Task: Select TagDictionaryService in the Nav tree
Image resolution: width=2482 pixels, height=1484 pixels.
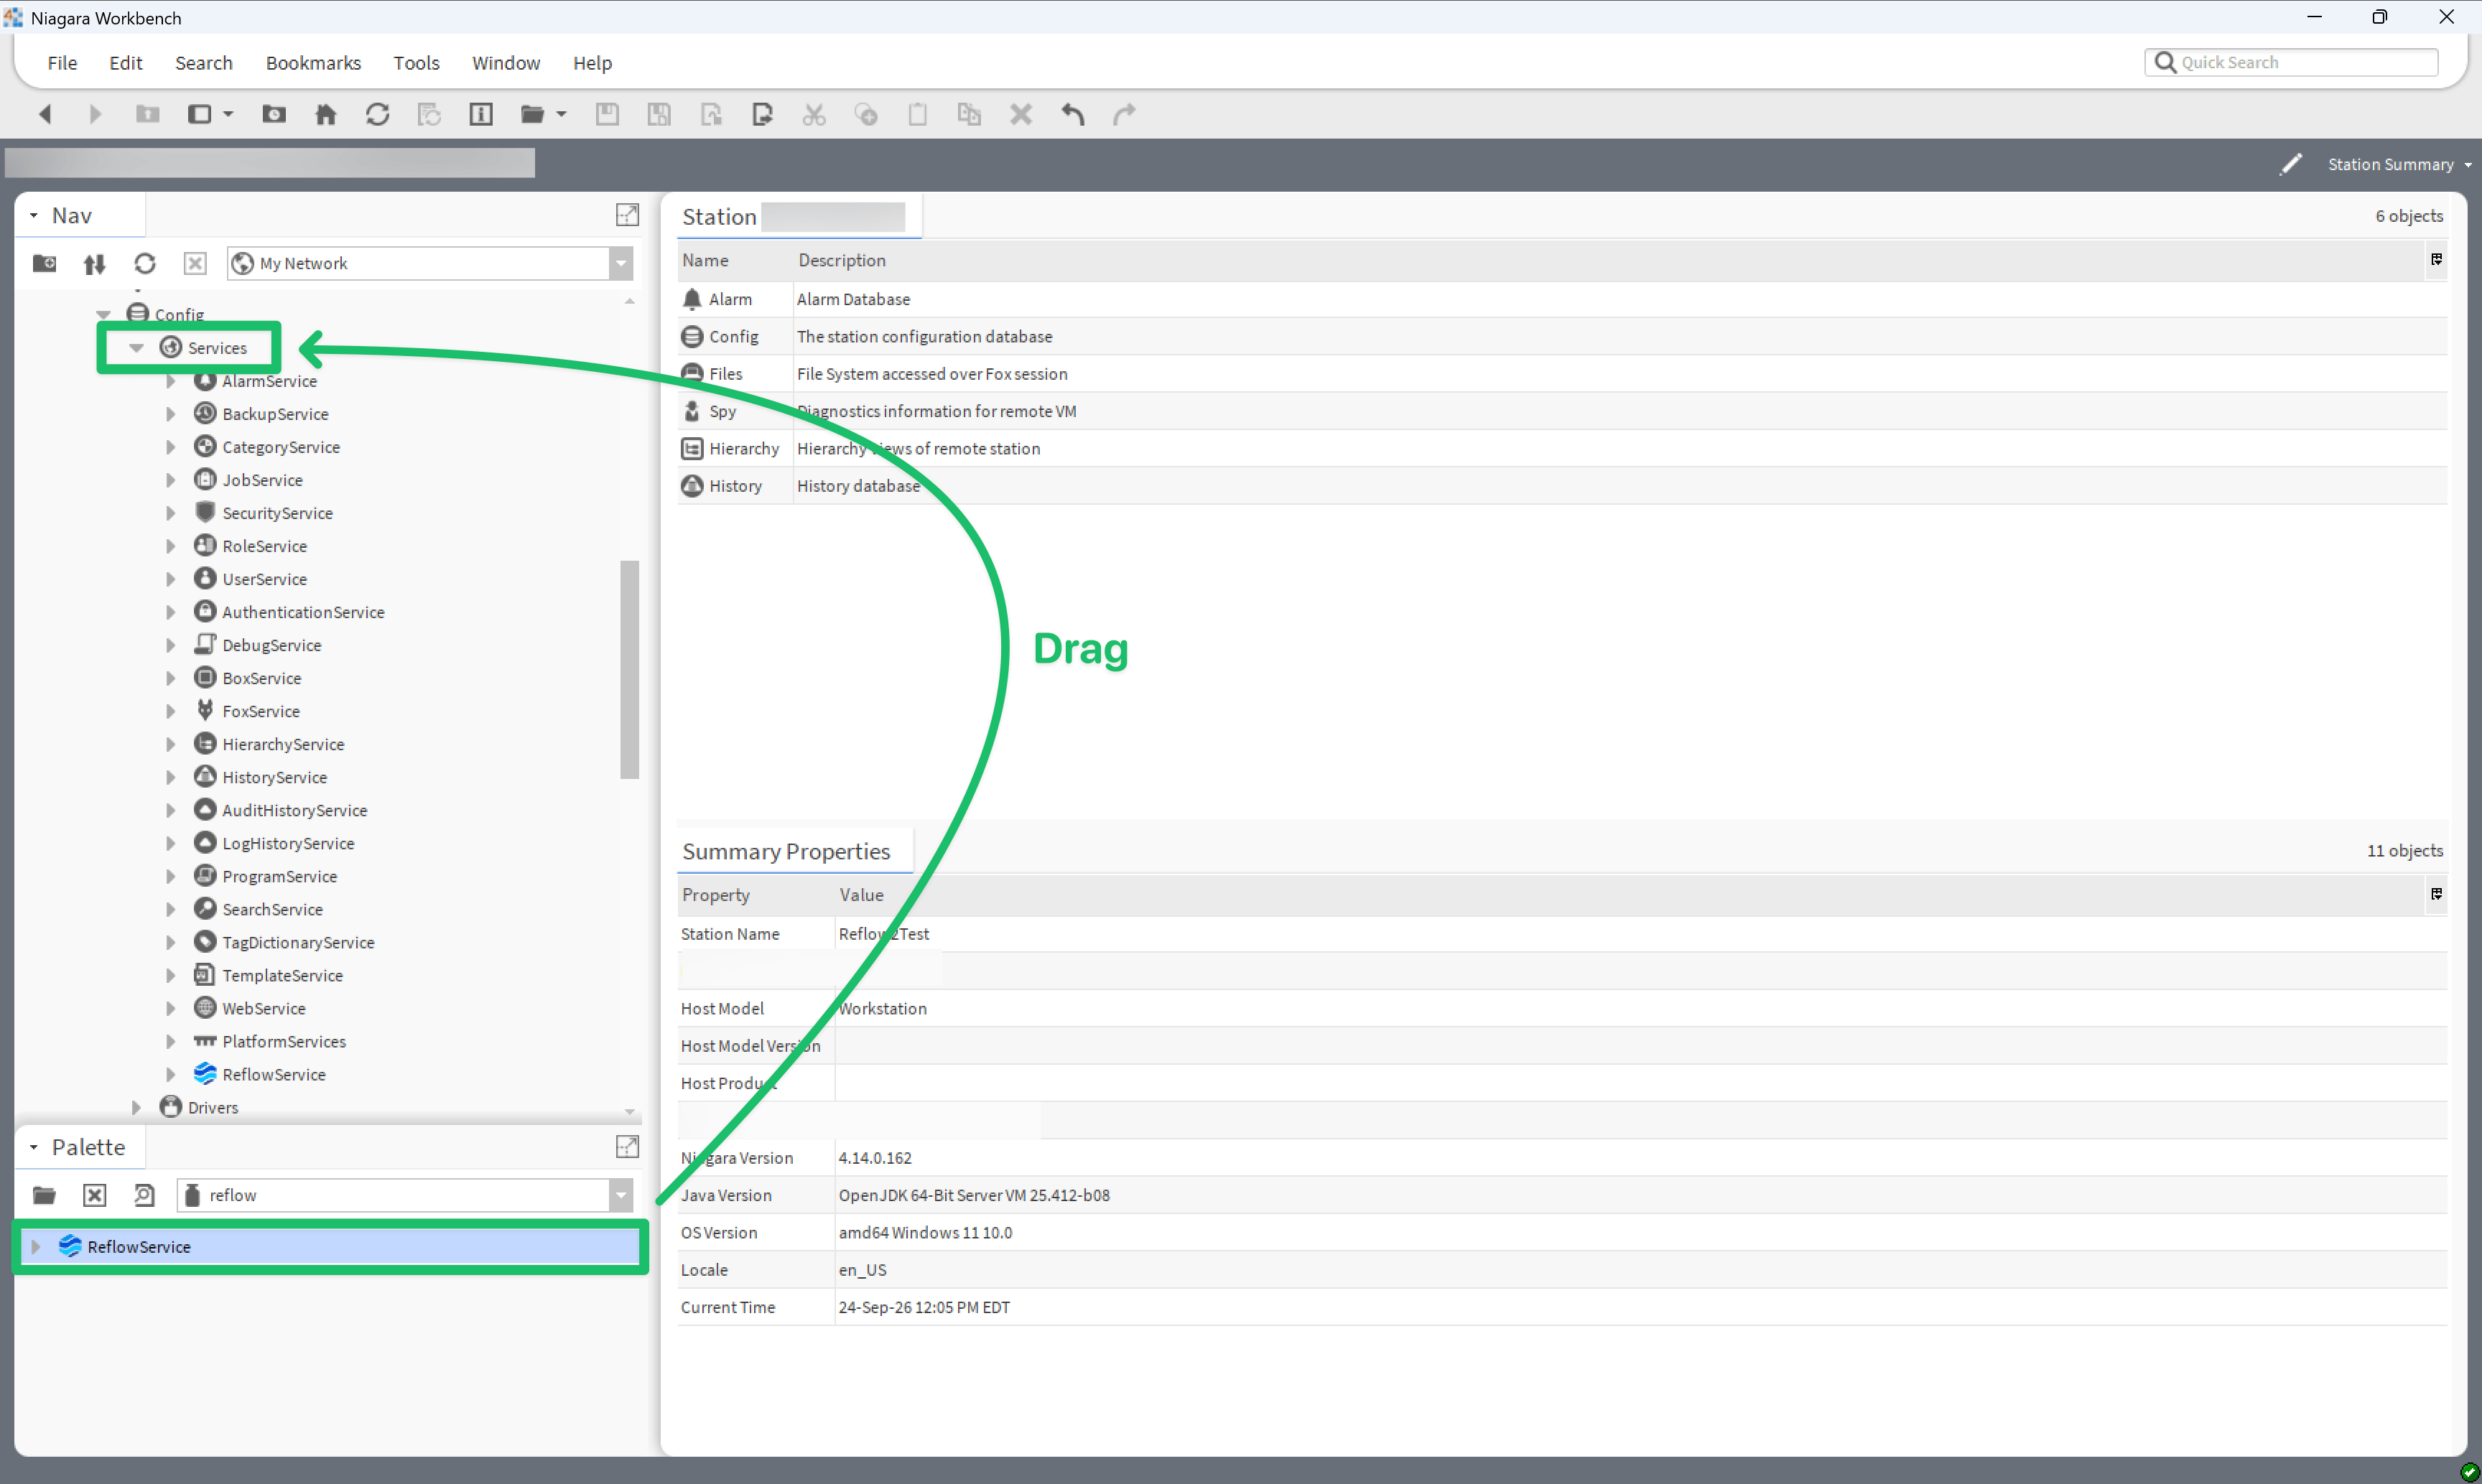Action: pyautogui.click(x=298, y=942)
